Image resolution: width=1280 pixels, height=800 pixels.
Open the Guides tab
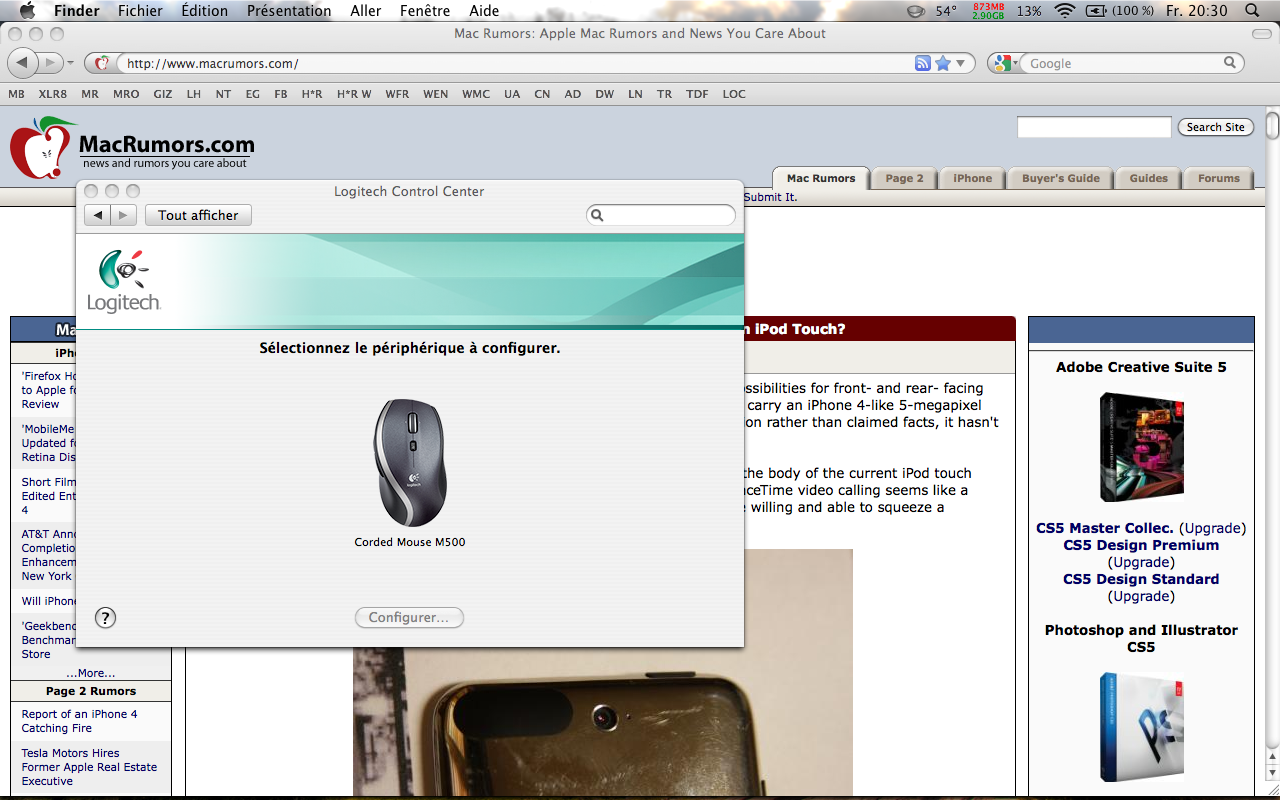click(x=1148, y=178)
